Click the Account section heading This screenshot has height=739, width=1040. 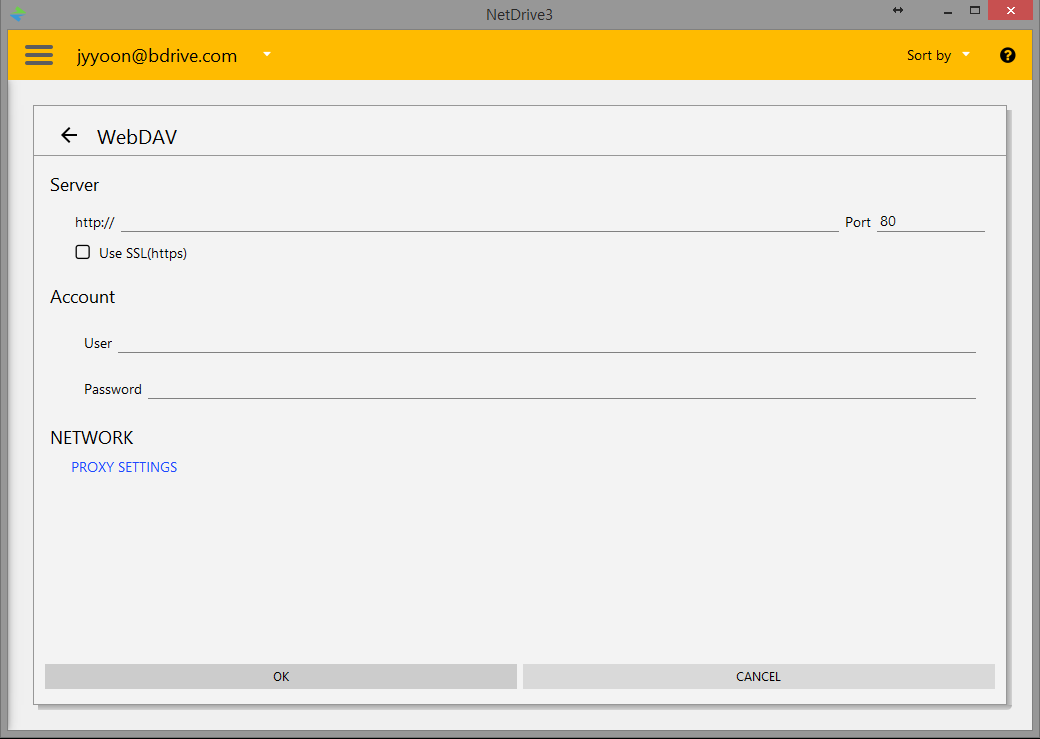[x=82, y=297]
